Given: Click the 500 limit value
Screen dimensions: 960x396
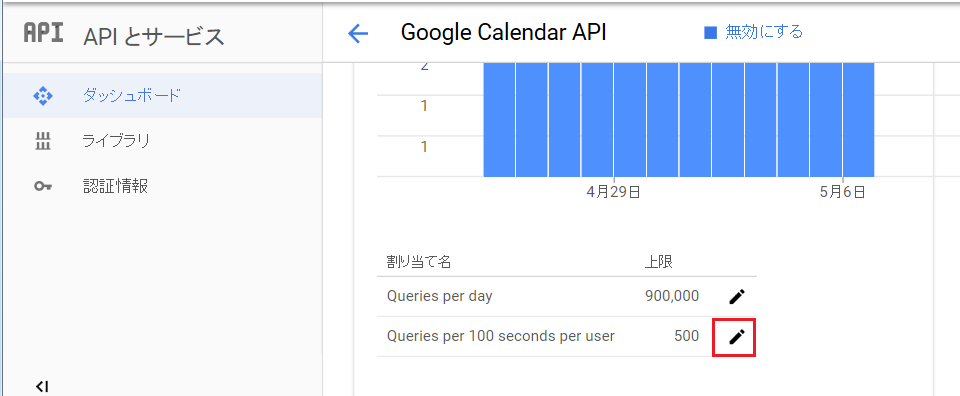Looking at the screenshot, I should tap(686, 336).
